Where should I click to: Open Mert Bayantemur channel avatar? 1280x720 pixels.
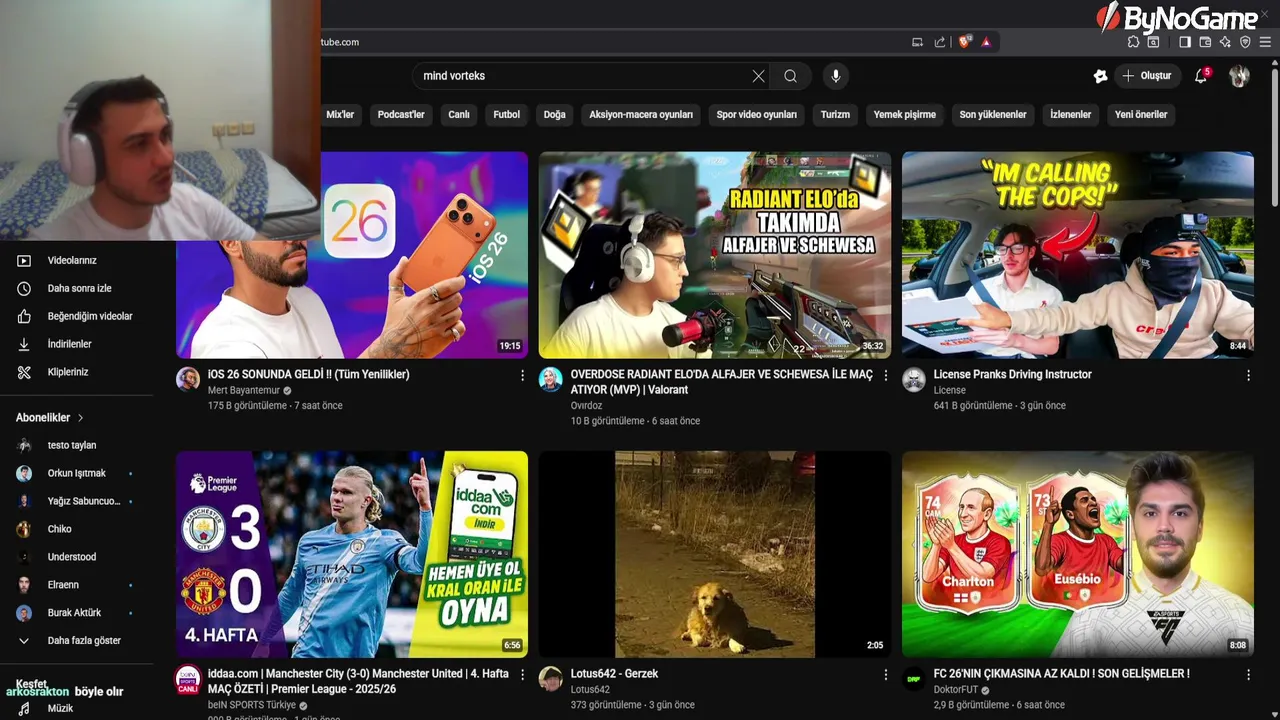tap(188, 379)
